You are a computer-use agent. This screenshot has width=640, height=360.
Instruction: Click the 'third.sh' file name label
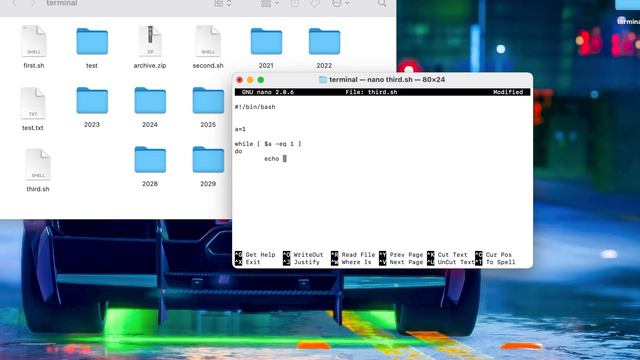point(38,189)
